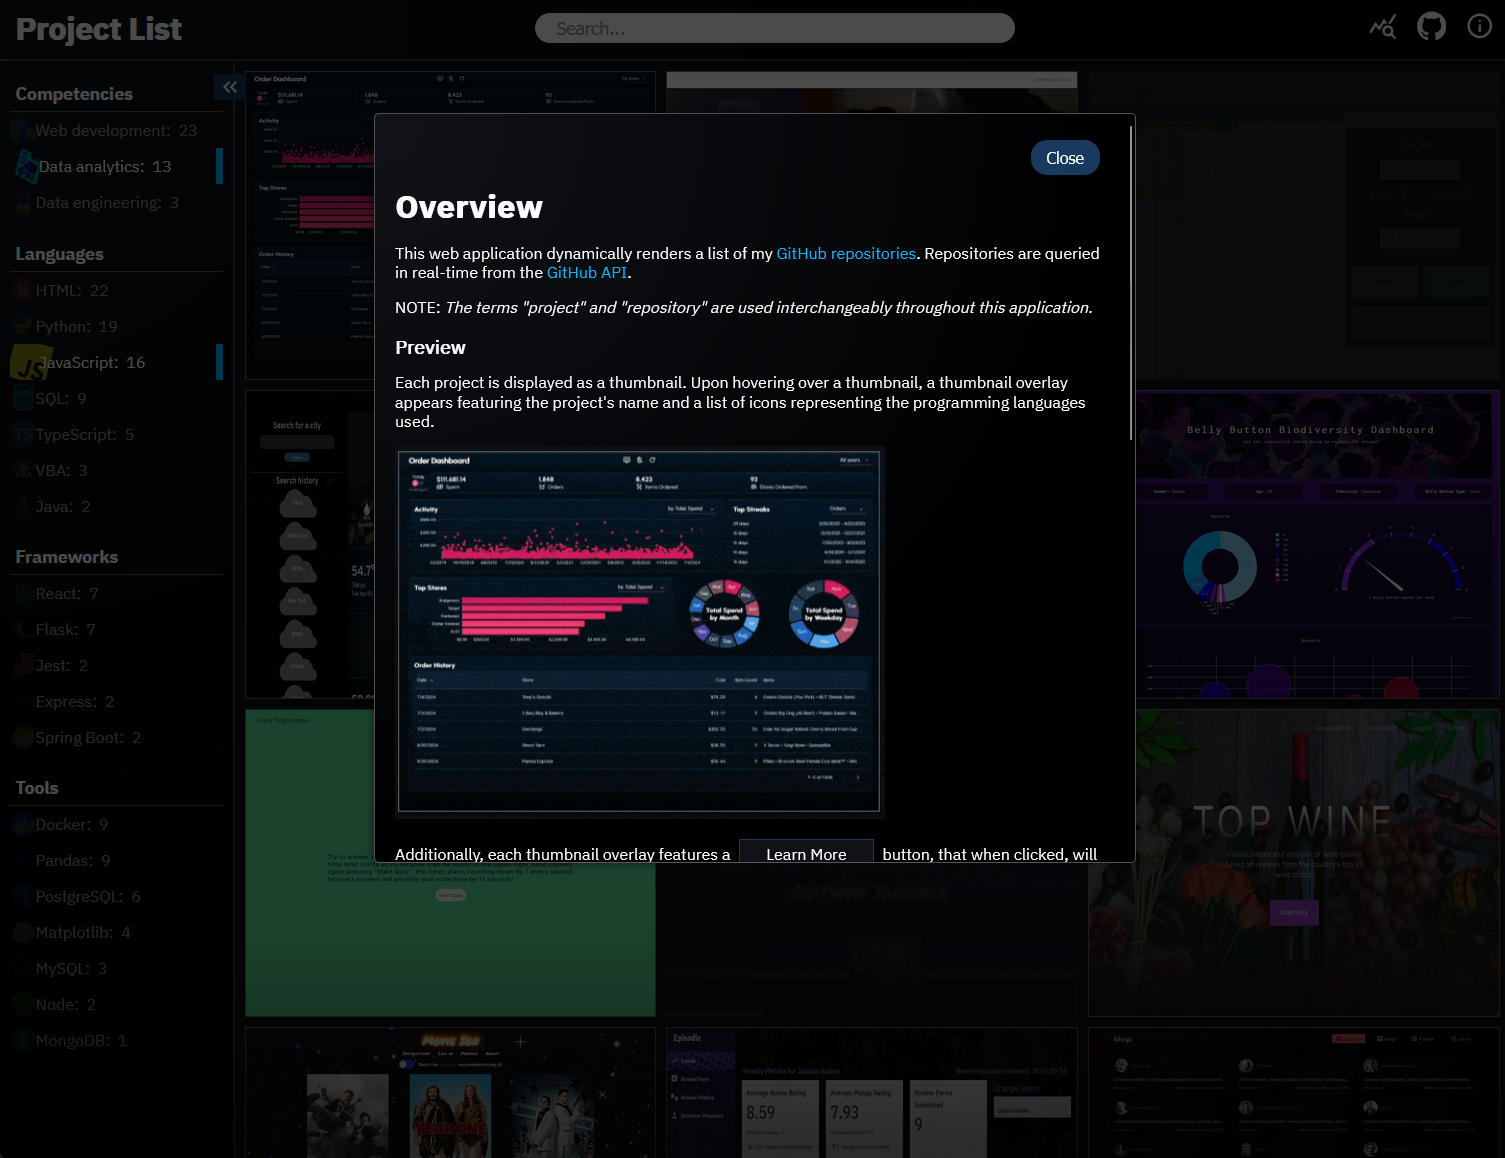
Task: Open the GitHub icon in header
Action: (x=1431, y=27)
